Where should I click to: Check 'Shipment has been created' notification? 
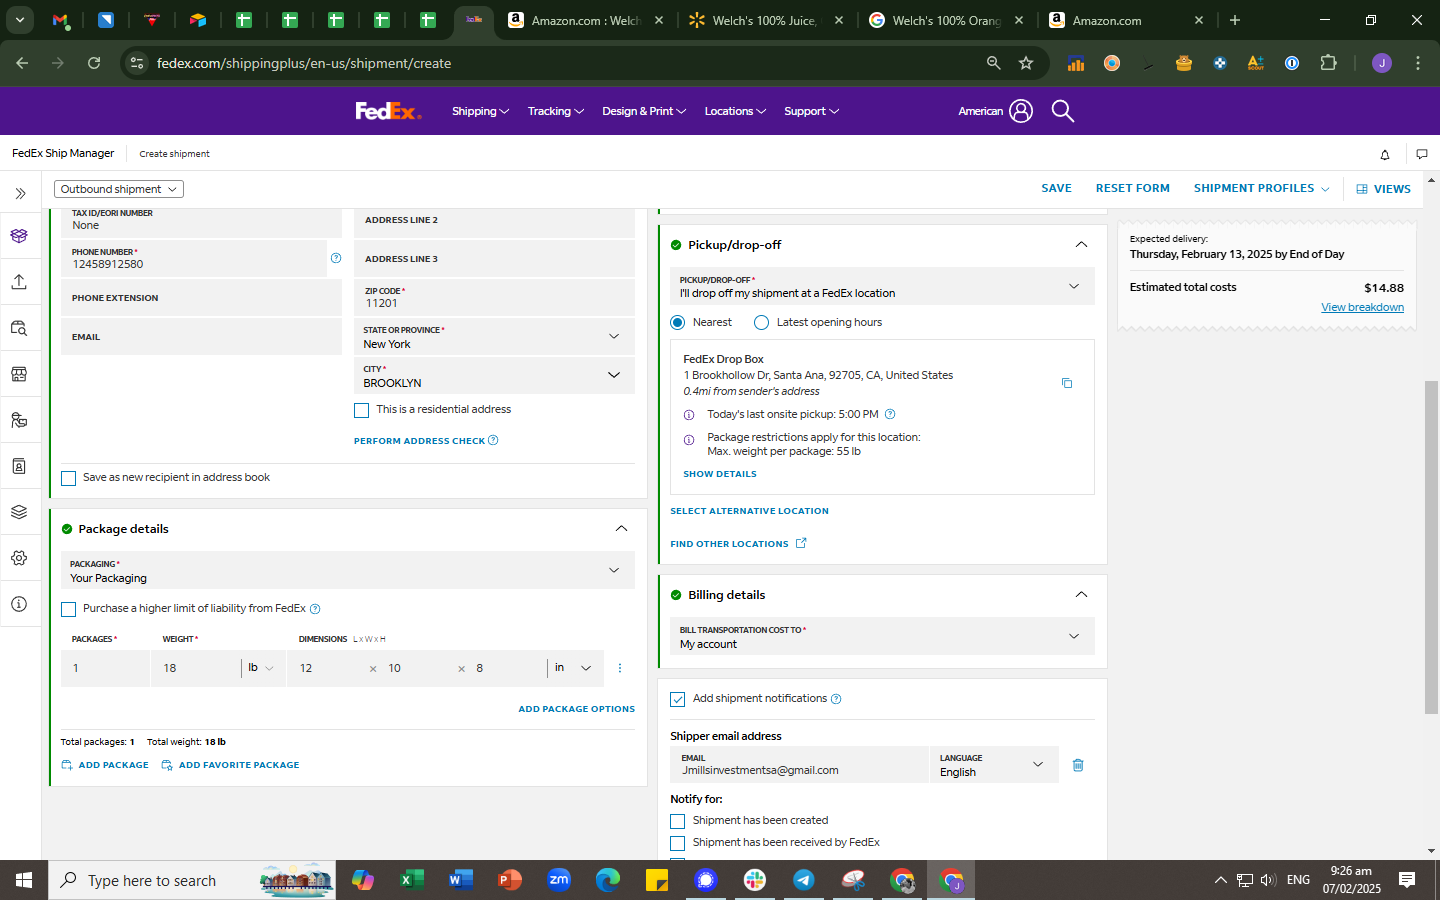point(678,821)
